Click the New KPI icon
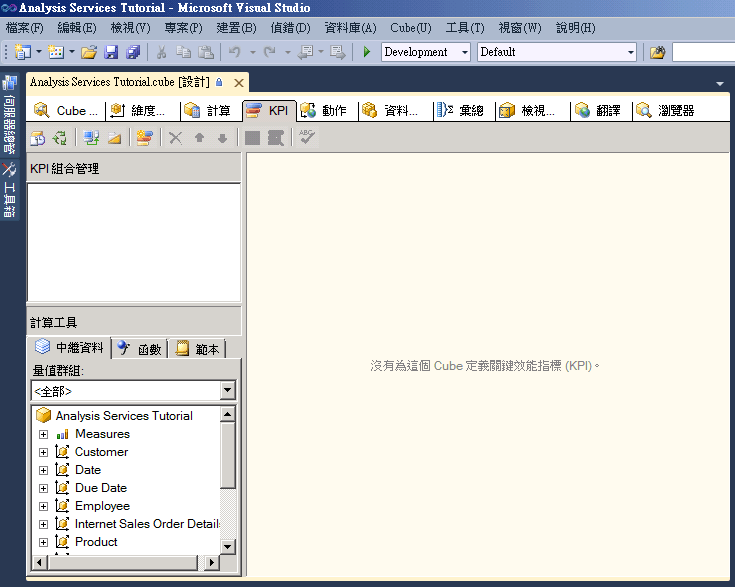 click(x=144, y=138)
